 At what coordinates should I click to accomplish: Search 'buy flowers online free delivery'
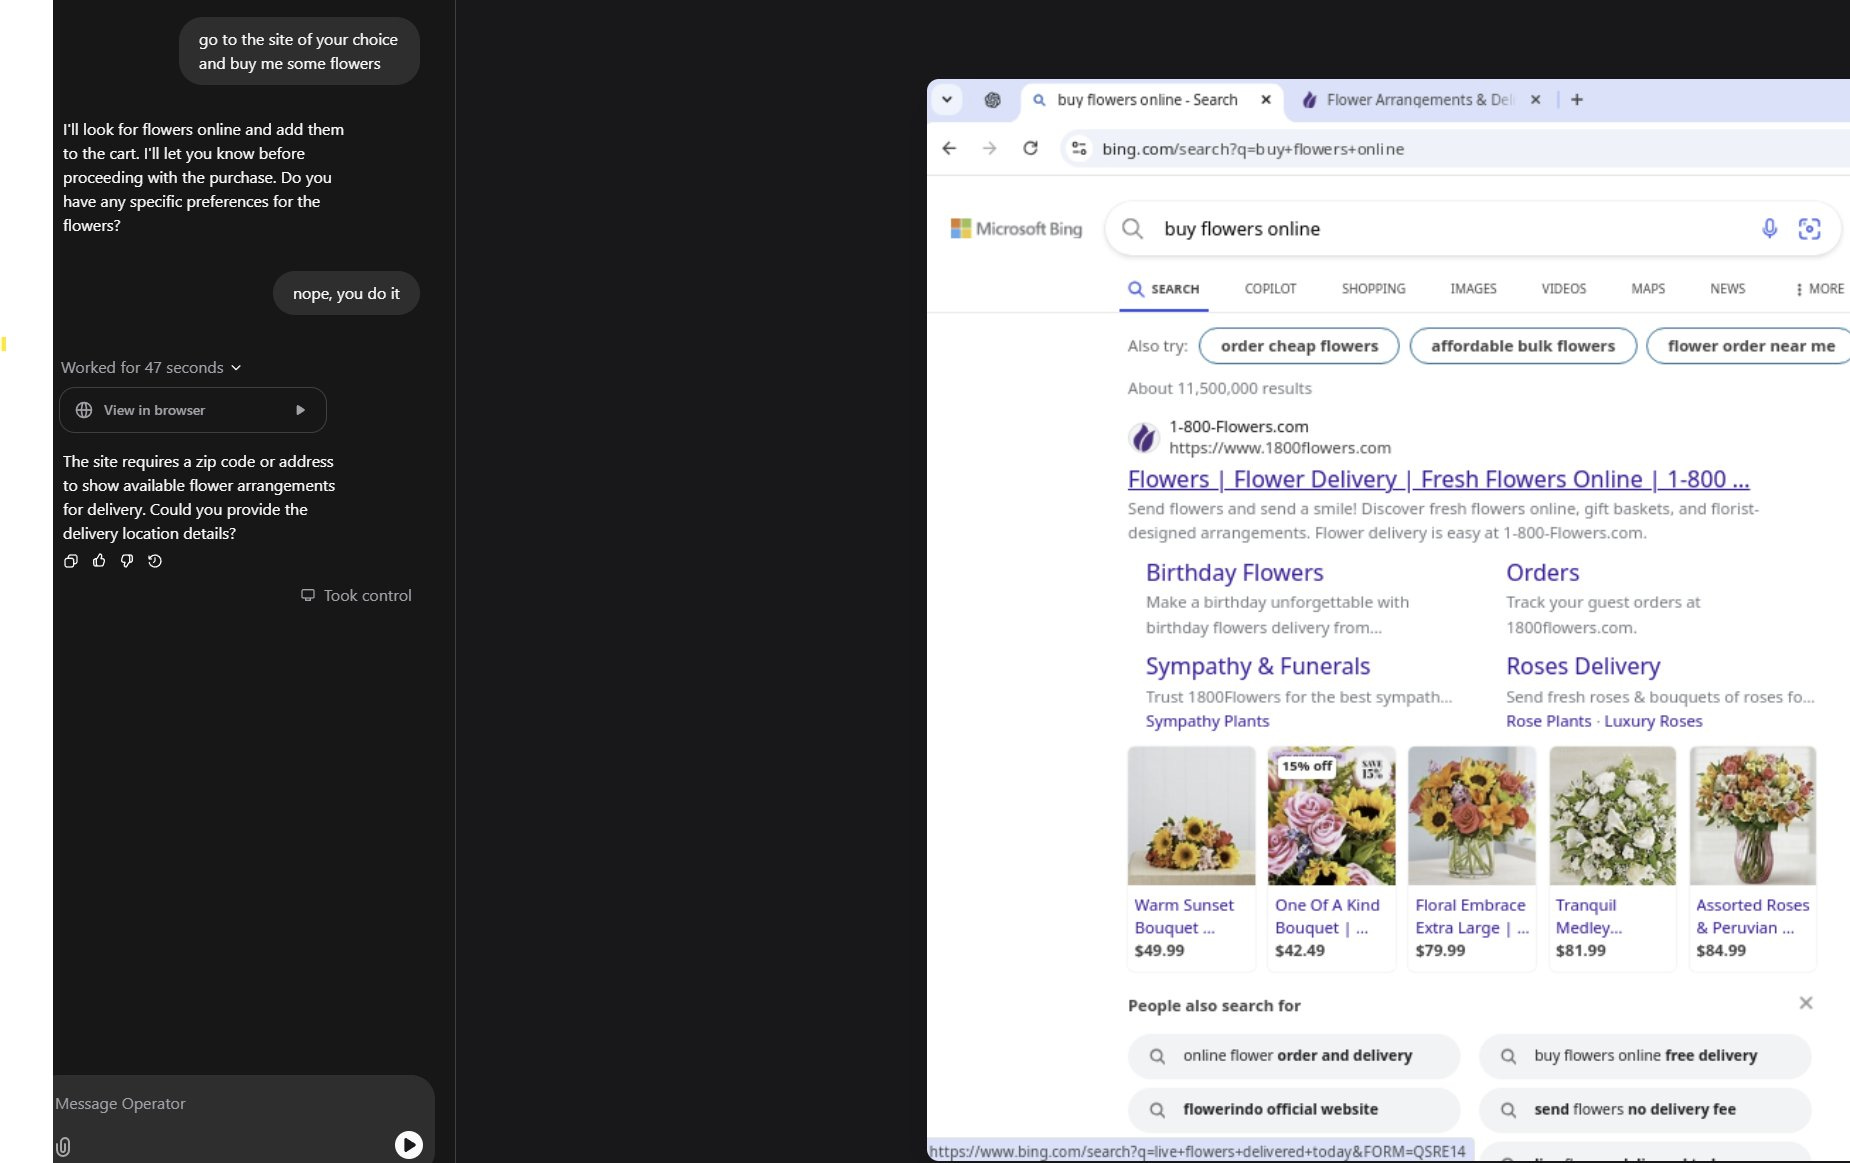pyautogui.click(x=1645, y=1055)
